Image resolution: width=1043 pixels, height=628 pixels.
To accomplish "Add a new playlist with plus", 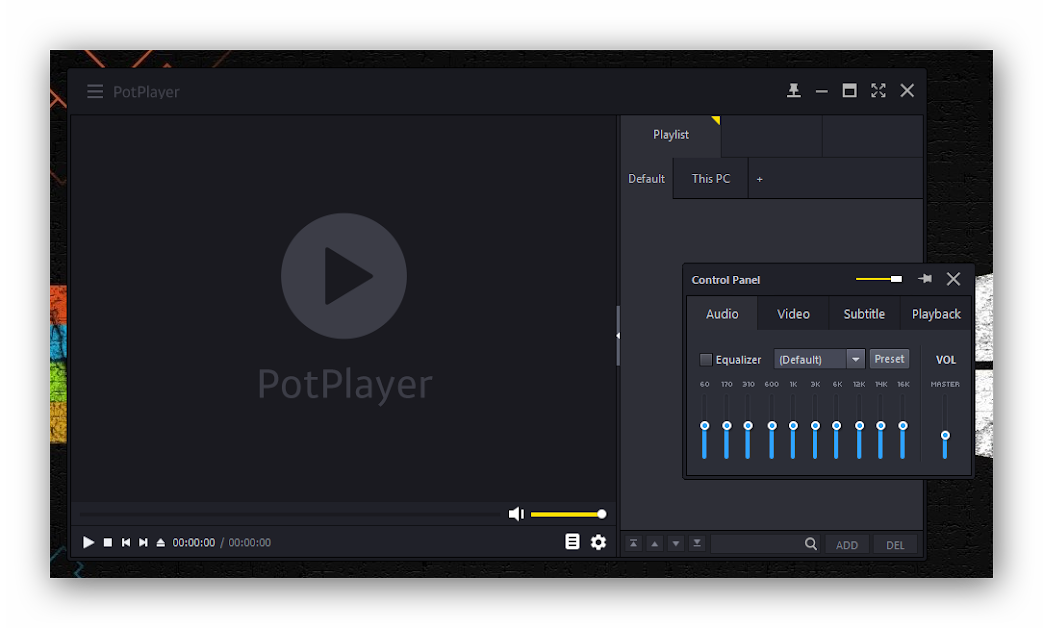I will click(759, 179).
